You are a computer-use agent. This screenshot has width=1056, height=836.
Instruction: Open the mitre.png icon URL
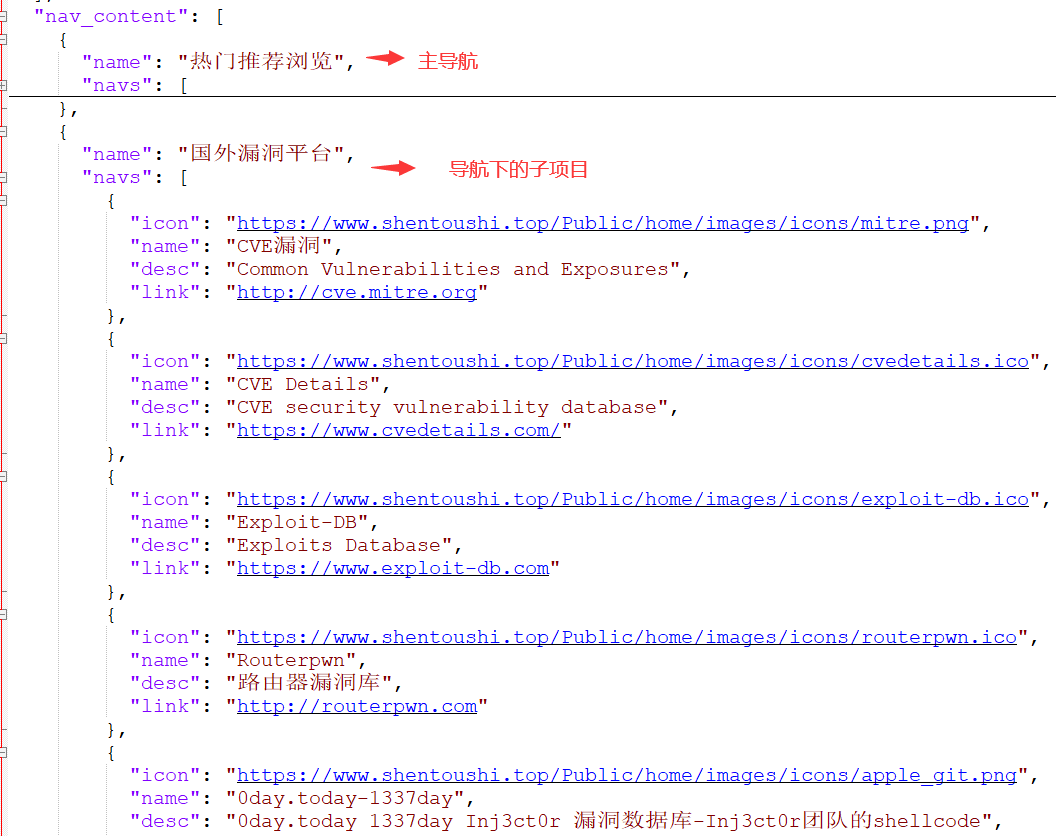[x=603, y=224]
